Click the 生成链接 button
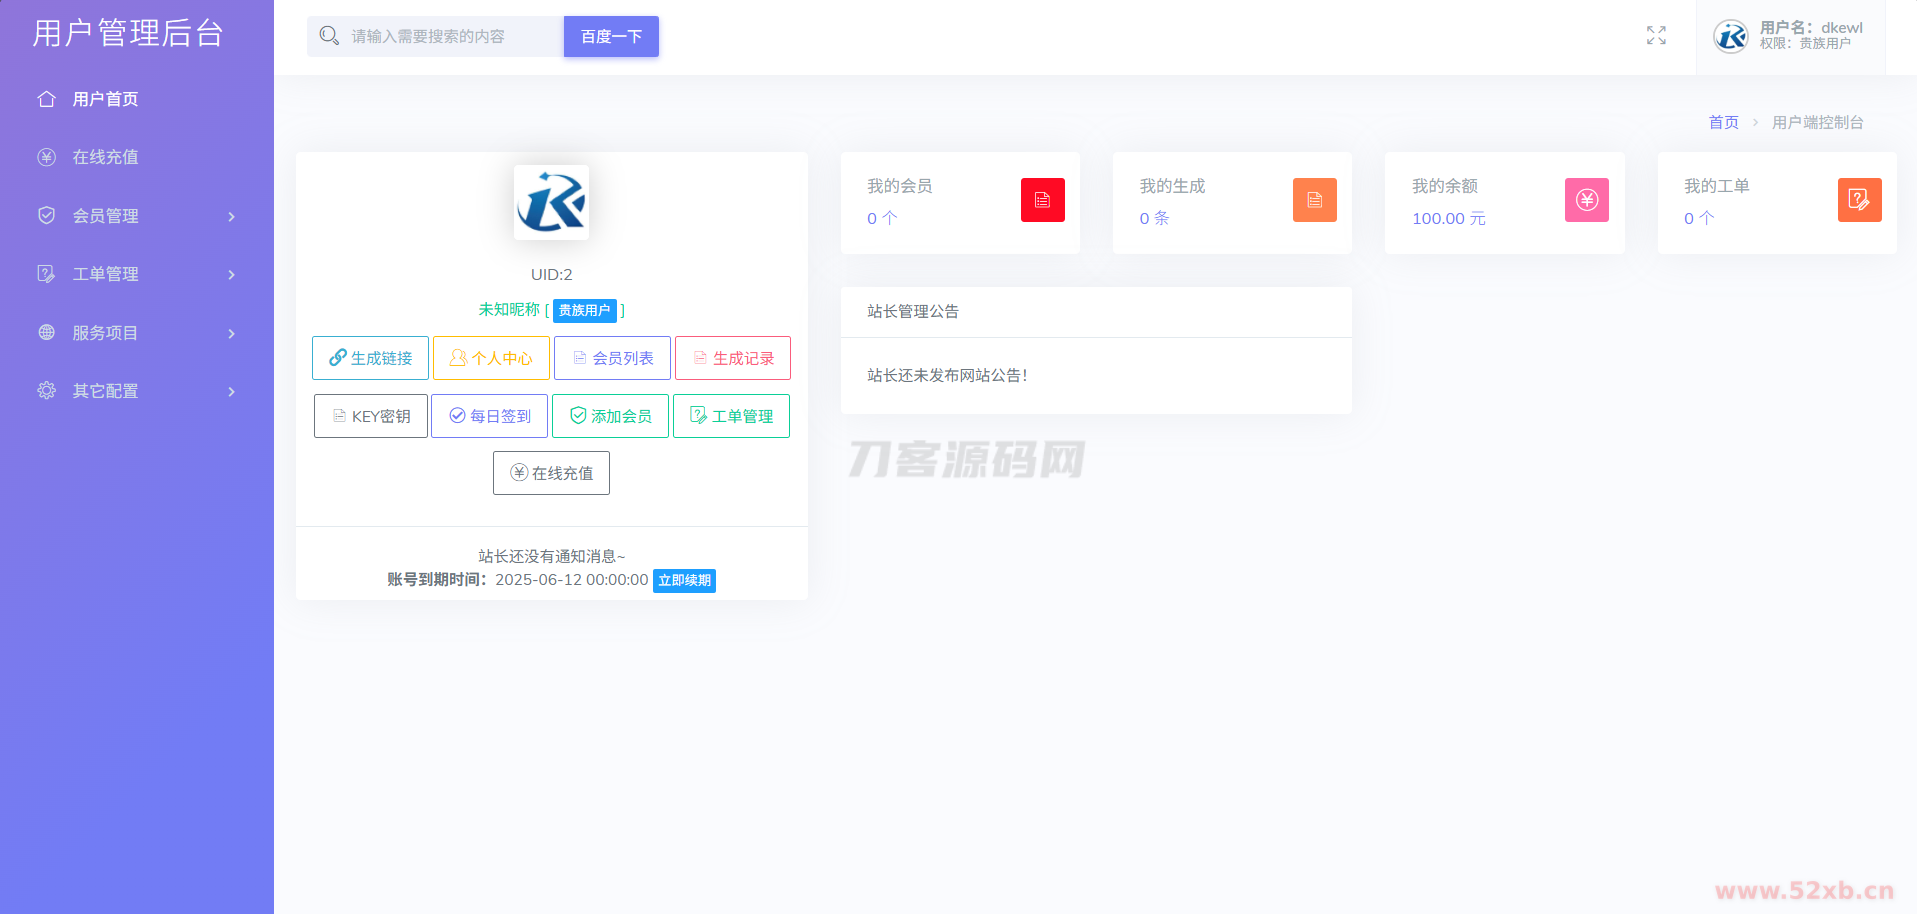 [370, 358]
